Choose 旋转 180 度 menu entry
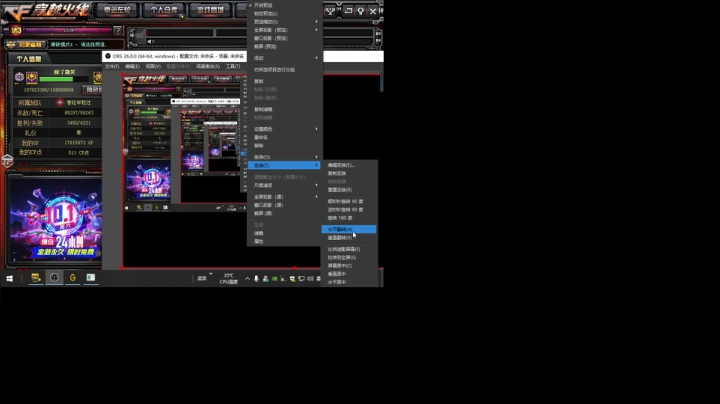Screen dimensions: 720x404 [349, 218]
